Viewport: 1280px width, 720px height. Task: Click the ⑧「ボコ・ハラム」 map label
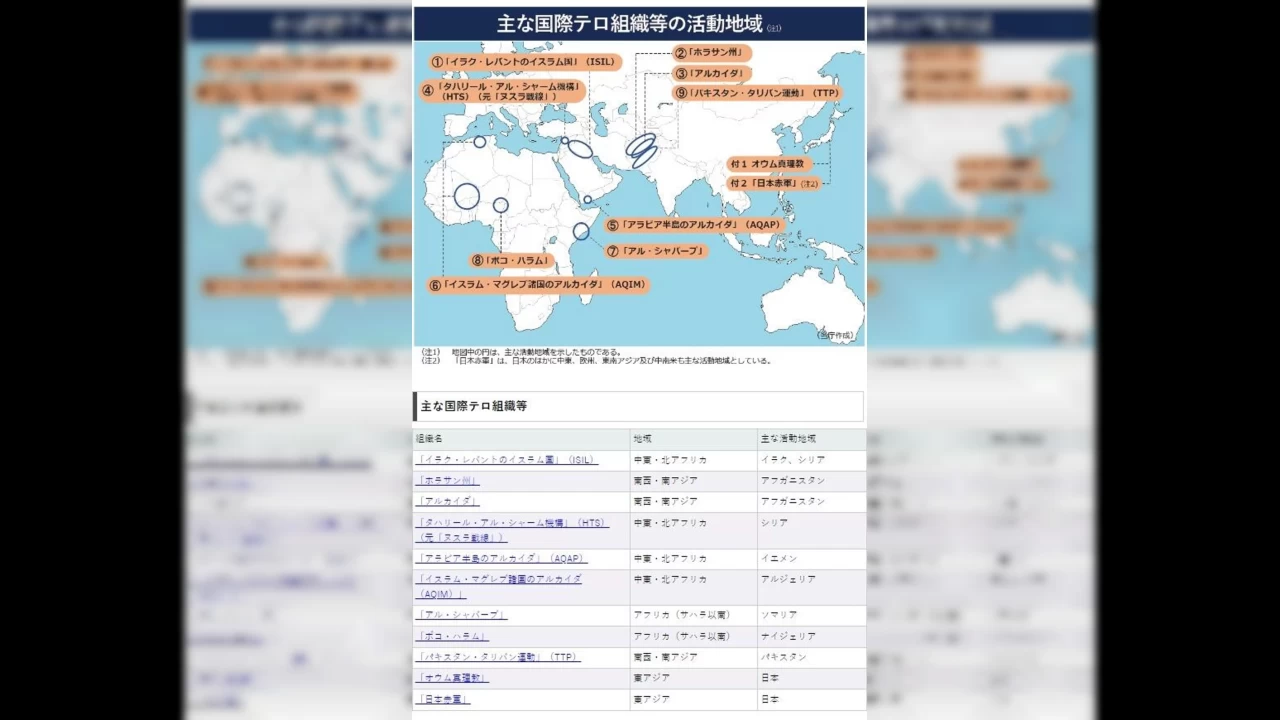pyautogui.click(x=512, y=260)
